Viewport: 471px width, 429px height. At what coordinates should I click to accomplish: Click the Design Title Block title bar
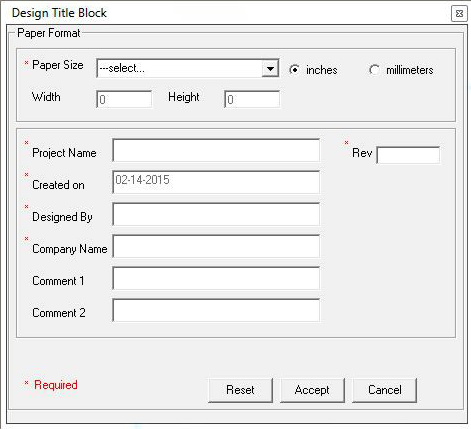(227, 13)
